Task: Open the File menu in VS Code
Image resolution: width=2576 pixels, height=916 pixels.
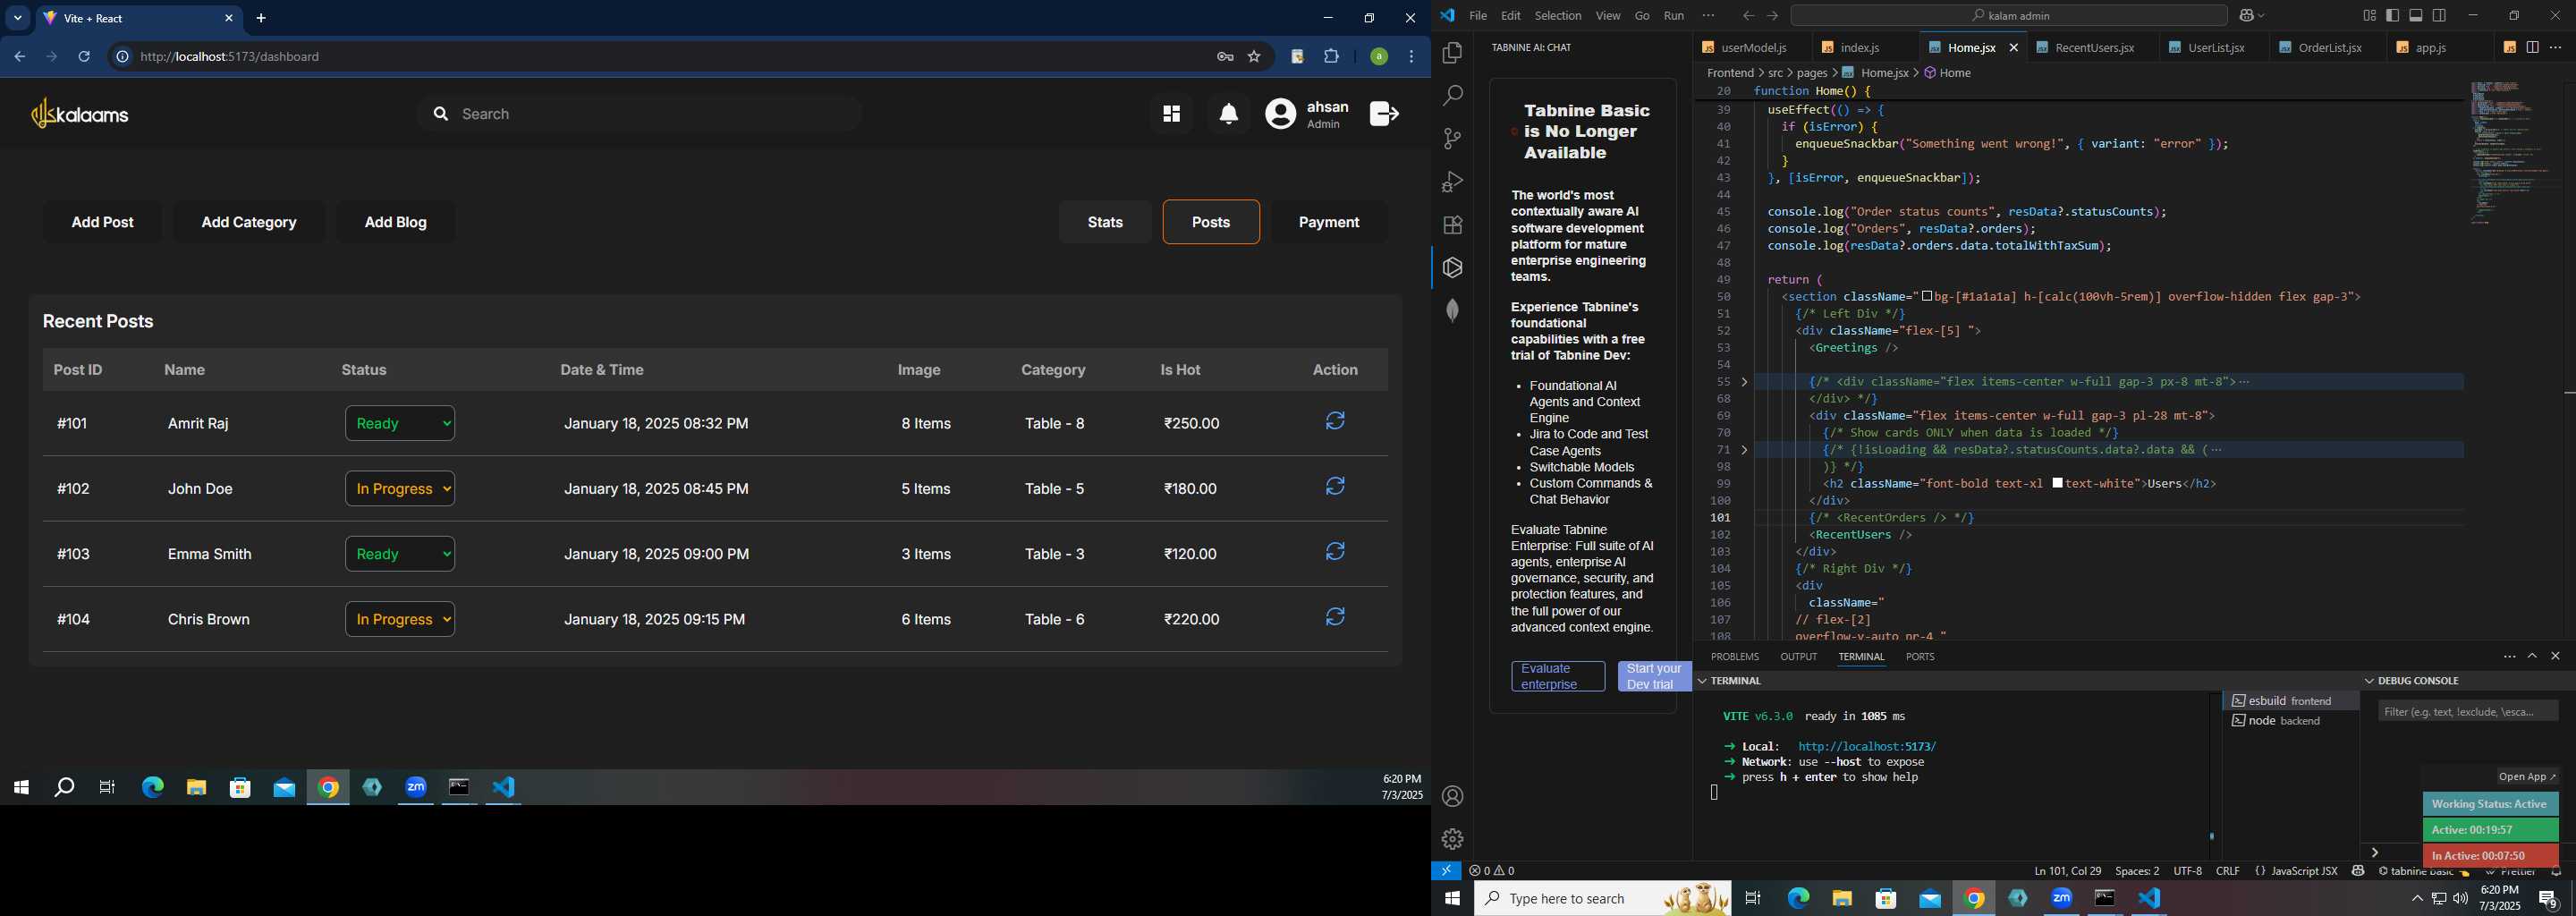Action: click(x=1478, y=15)
